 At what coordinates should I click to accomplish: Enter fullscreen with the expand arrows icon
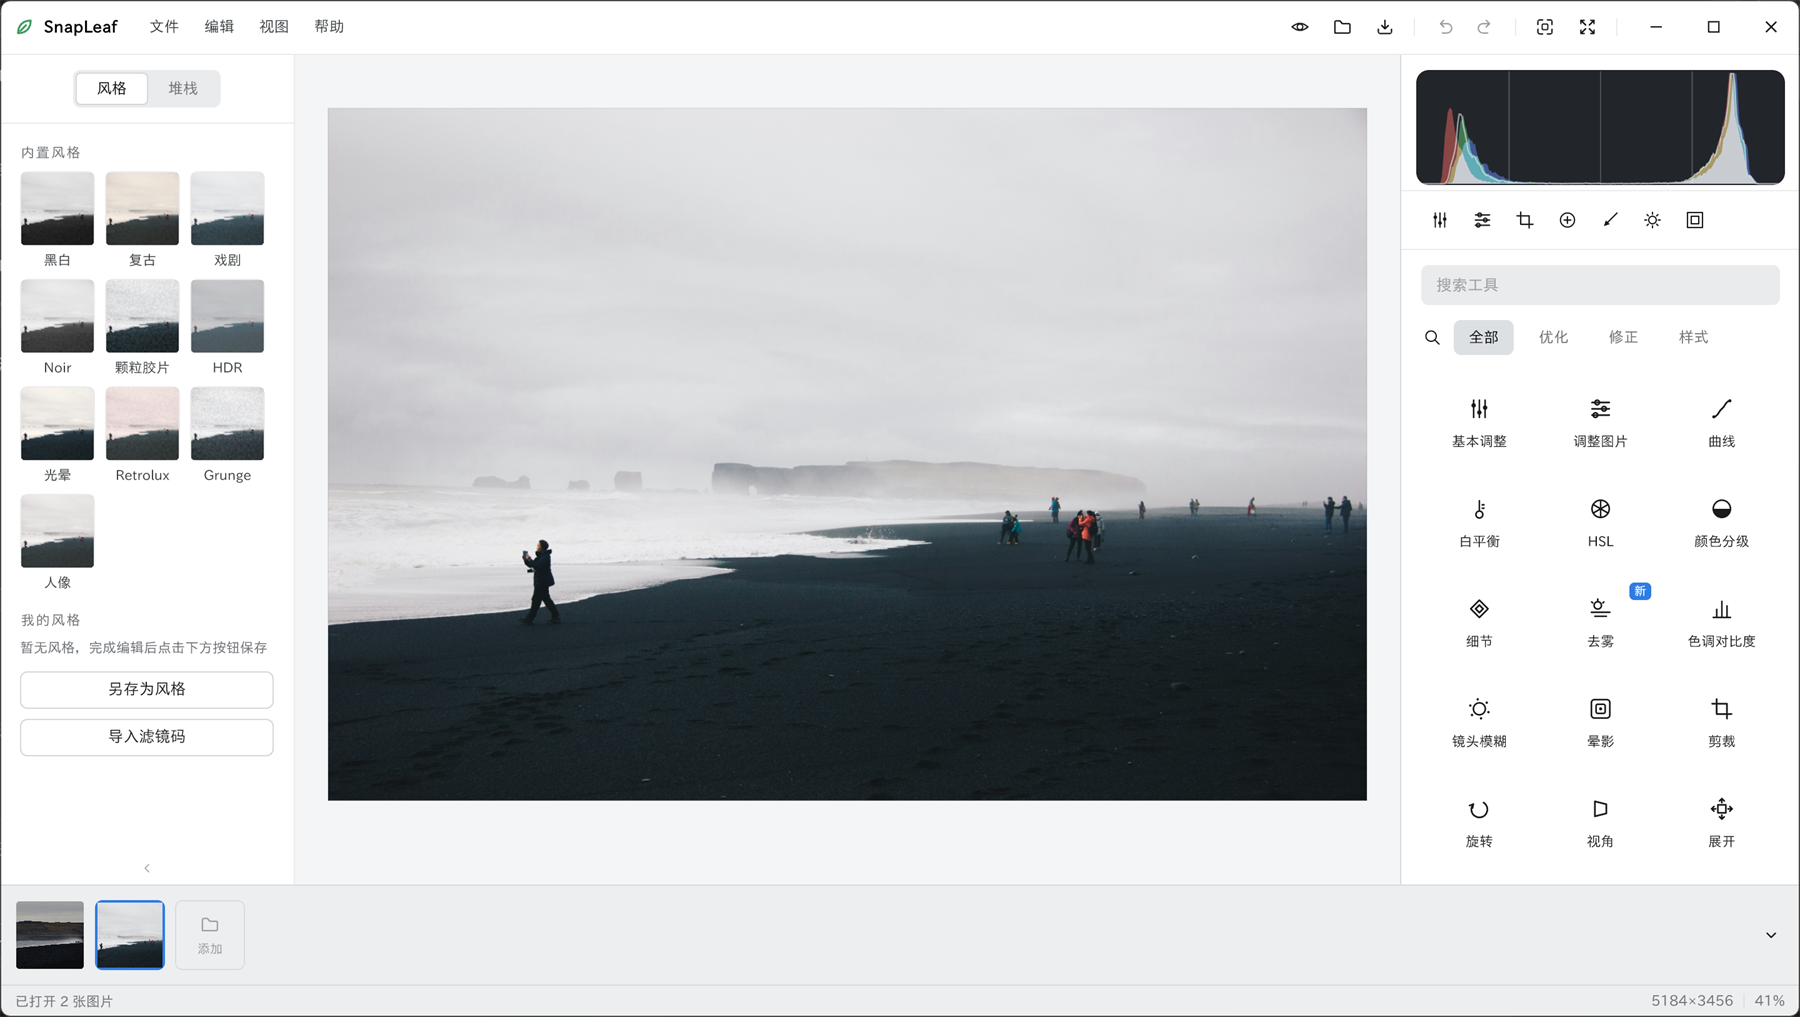pos(1587,27)
